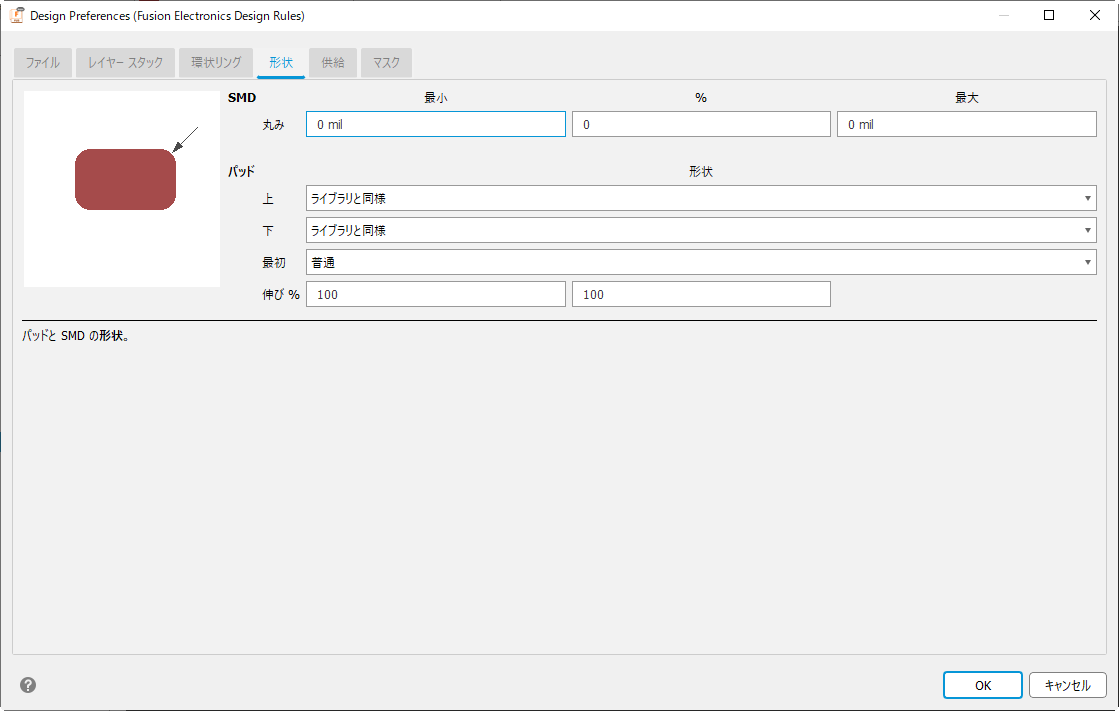The height and width of the screenshot is (711, 1119).
Task: Click the 伸び % row label
Action: point(281,295)
